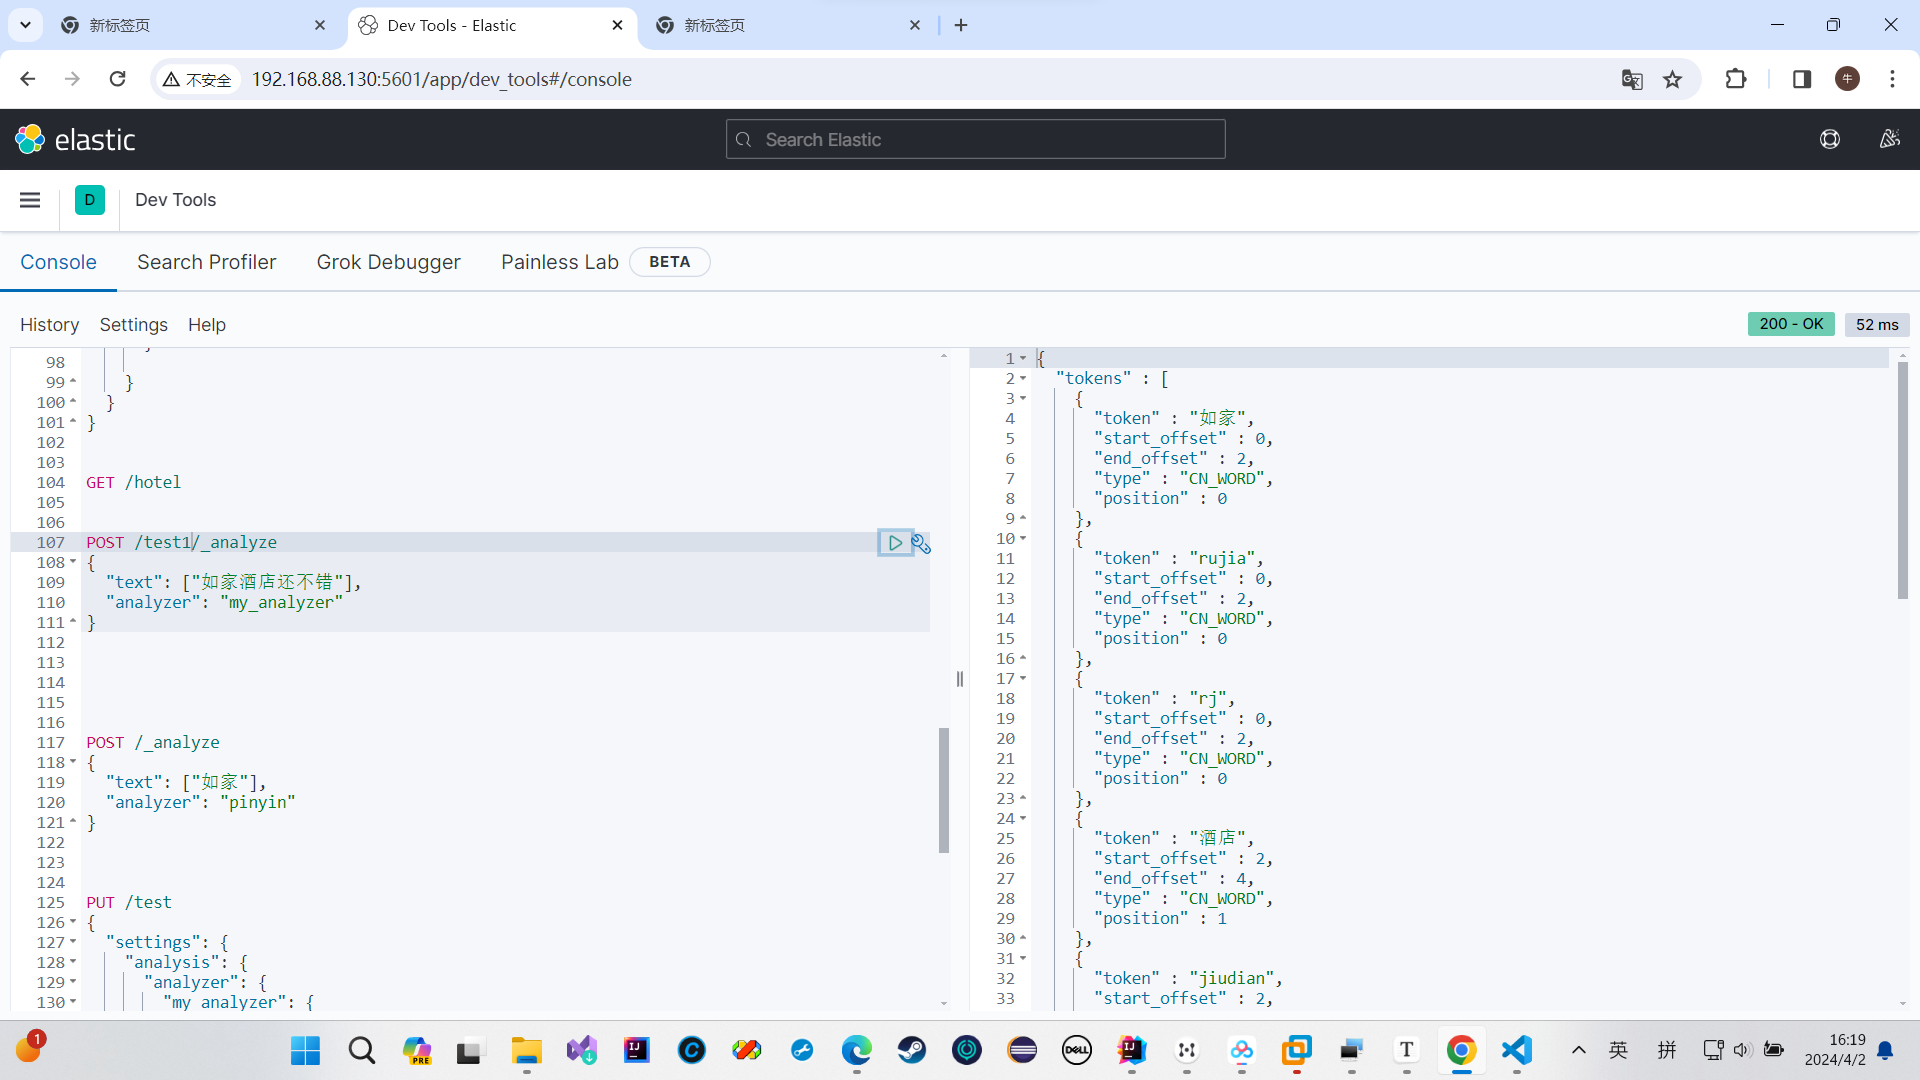The image size is (1920, 1080).
Task: Bookmark page with the star icon
Action: tap(1672, 79)
